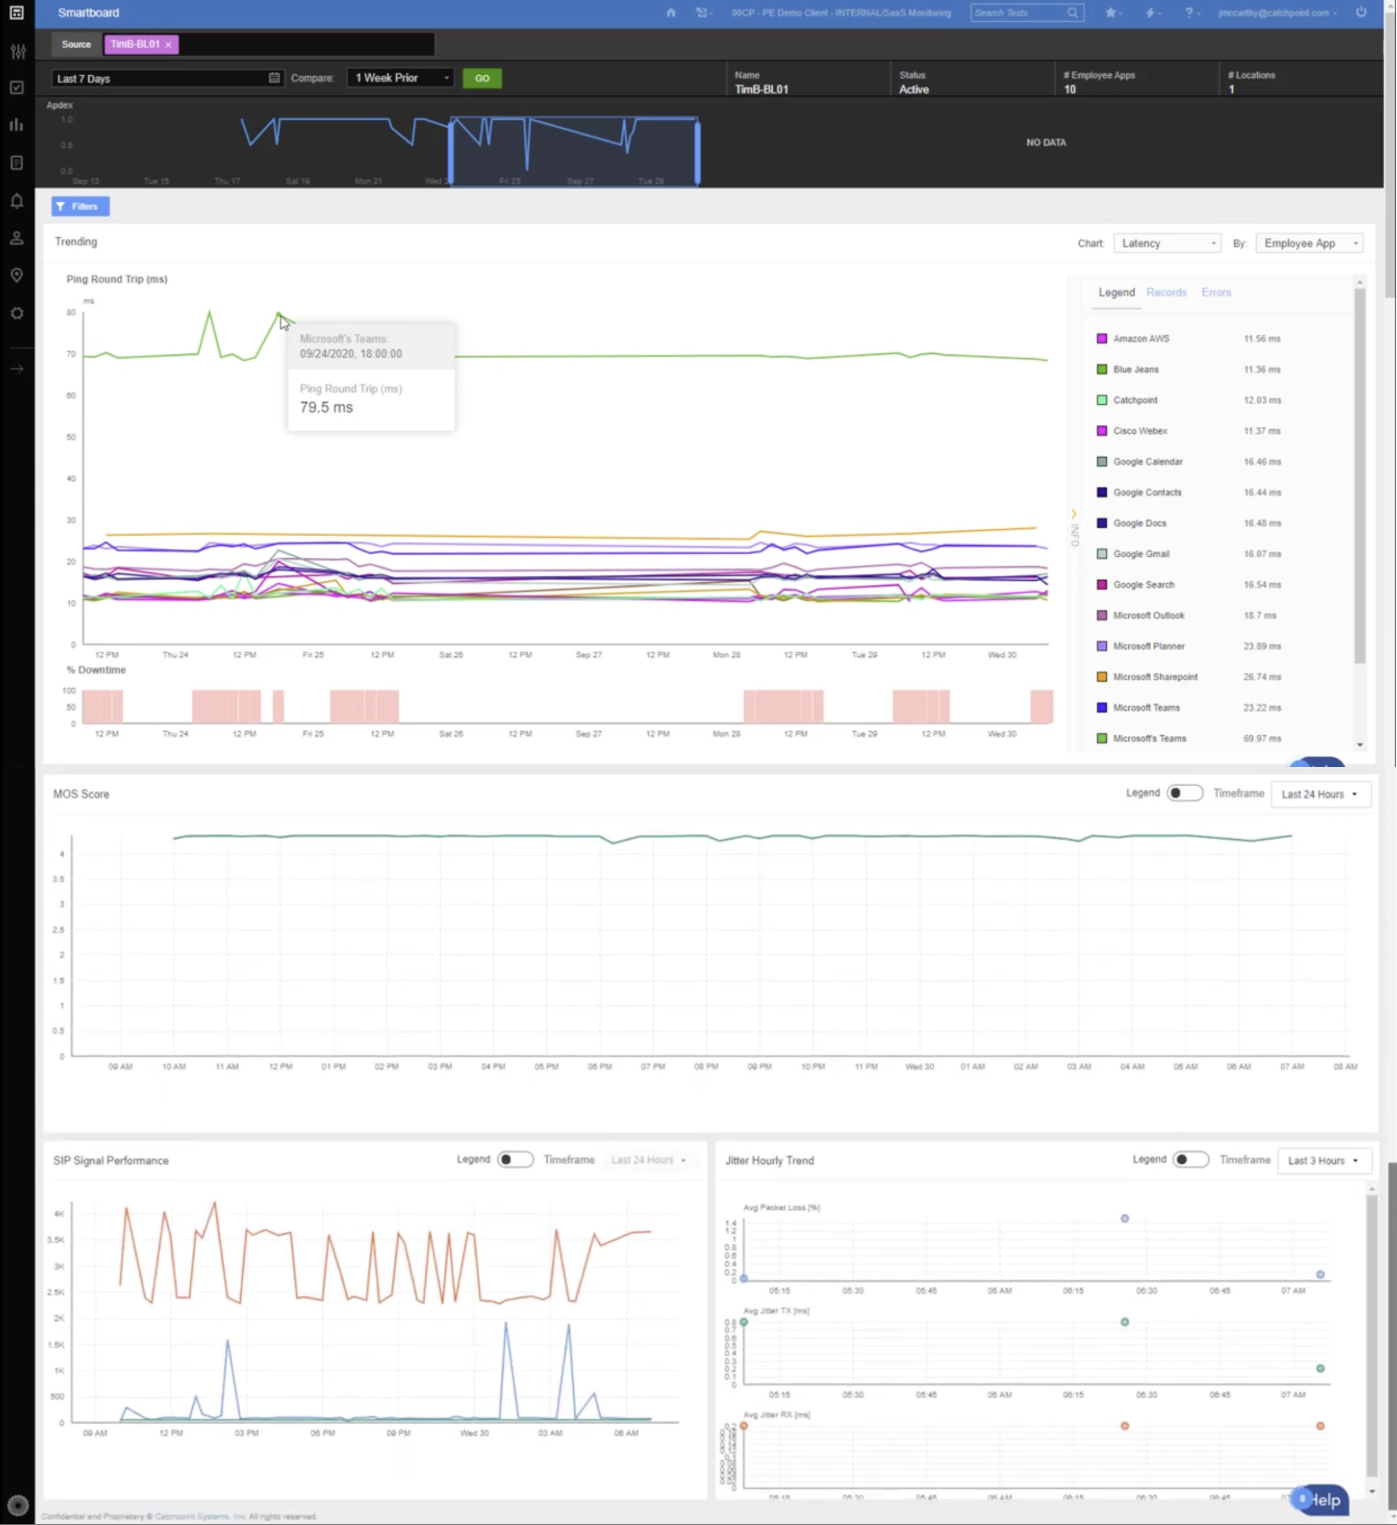Toggle the MOS Score legend switch

[1184, 793]
